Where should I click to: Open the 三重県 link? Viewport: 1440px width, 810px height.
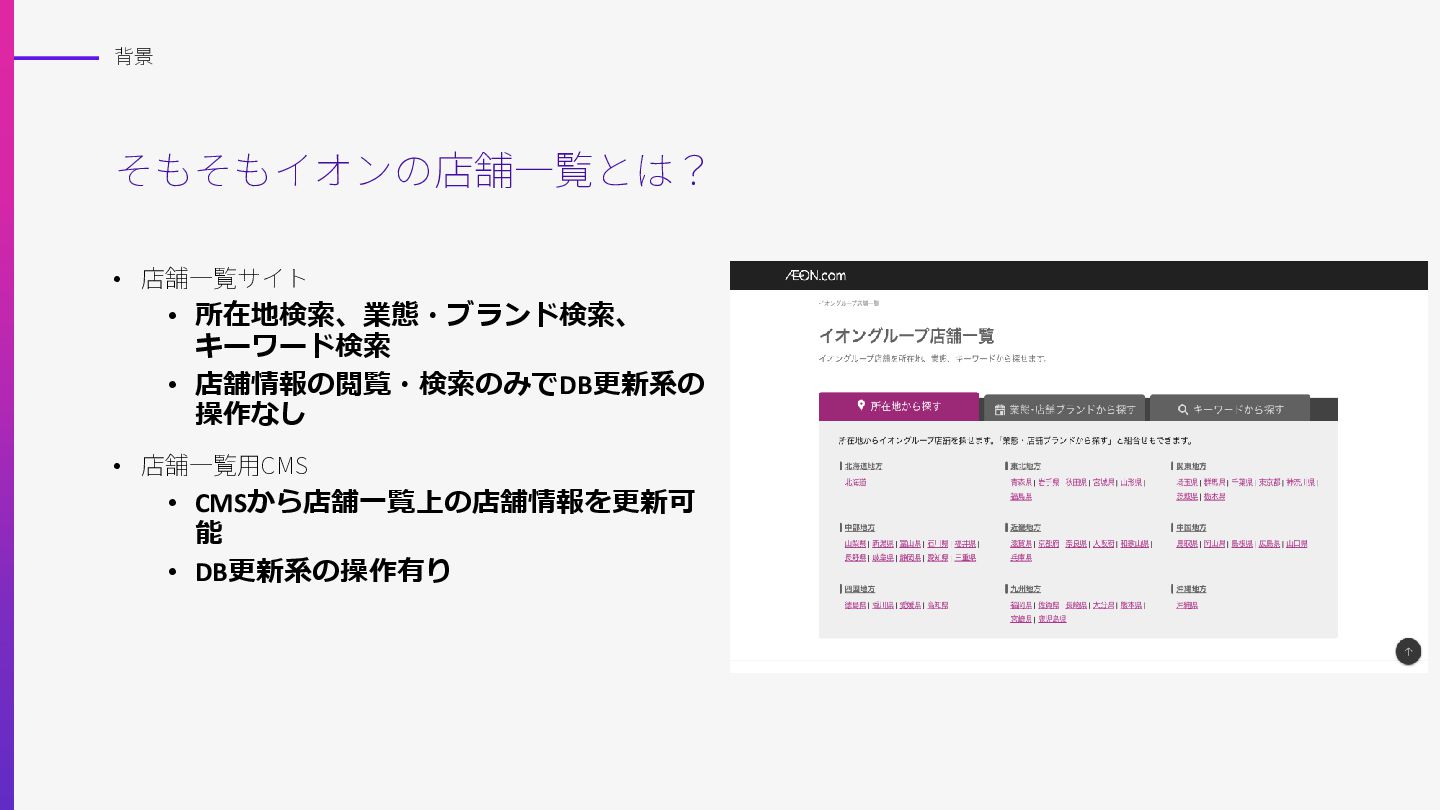(x=965, y=558)
